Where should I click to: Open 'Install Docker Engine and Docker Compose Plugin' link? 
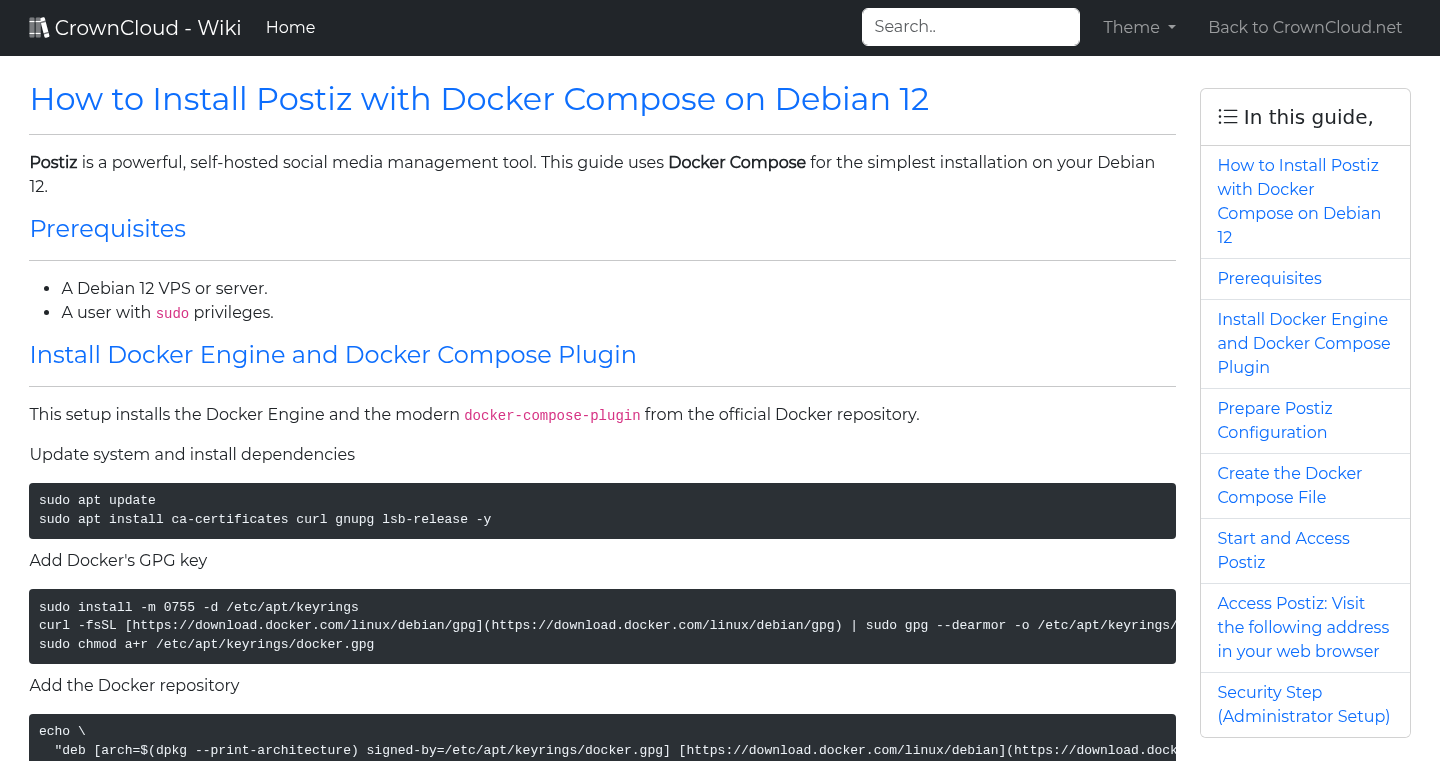tap(1303, 343)
